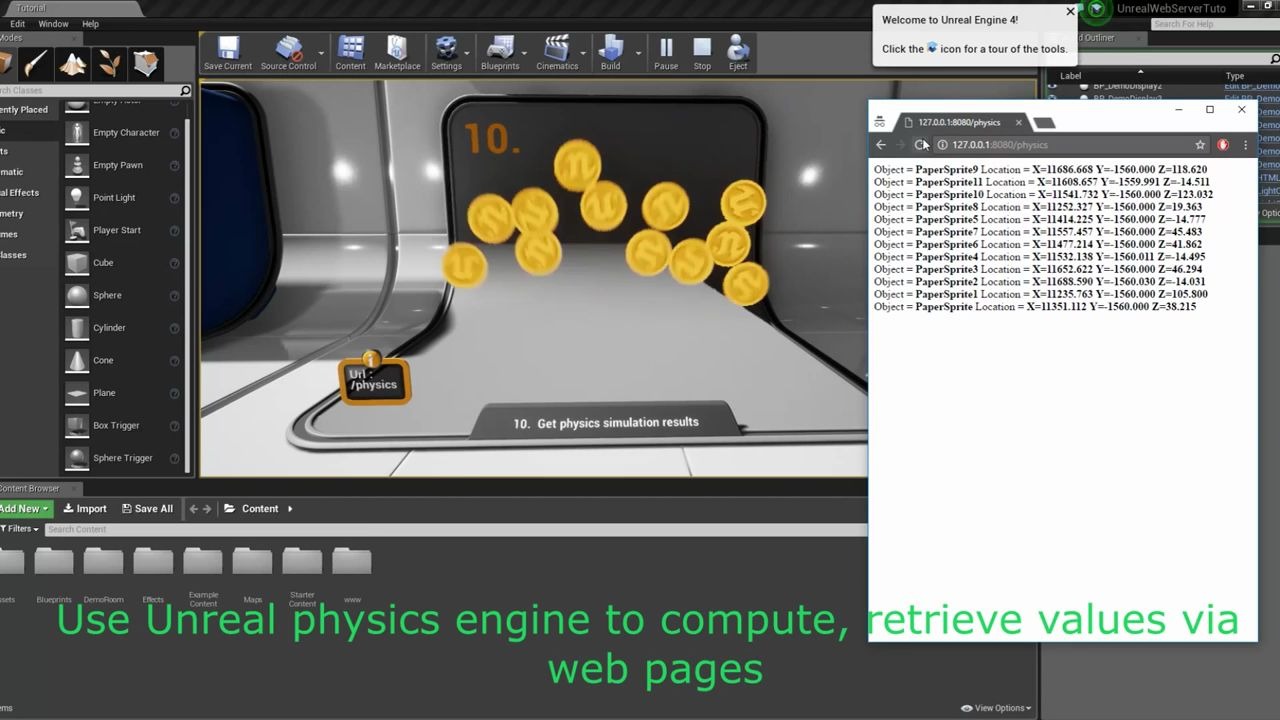The width and height of the screenshot is (1280, 720).
Task: Select the Sphere class
Action: [123, 295]
